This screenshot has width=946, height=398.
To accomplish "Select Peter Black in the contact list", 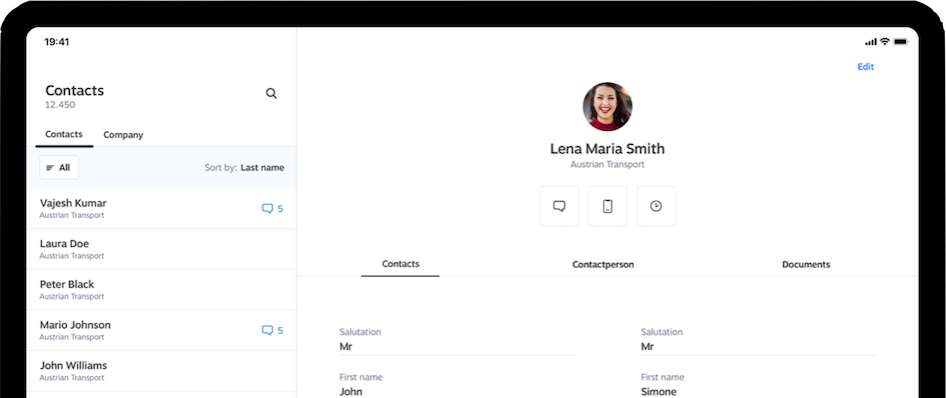I will [x=161, y=289].
